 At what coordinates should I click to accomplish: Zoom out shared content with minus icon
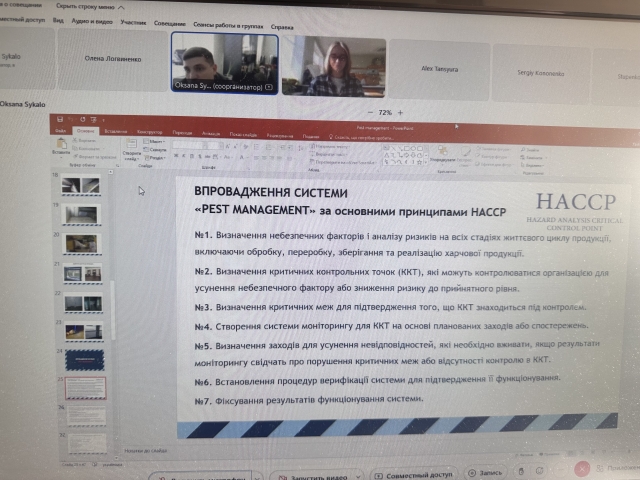(370, 112)
